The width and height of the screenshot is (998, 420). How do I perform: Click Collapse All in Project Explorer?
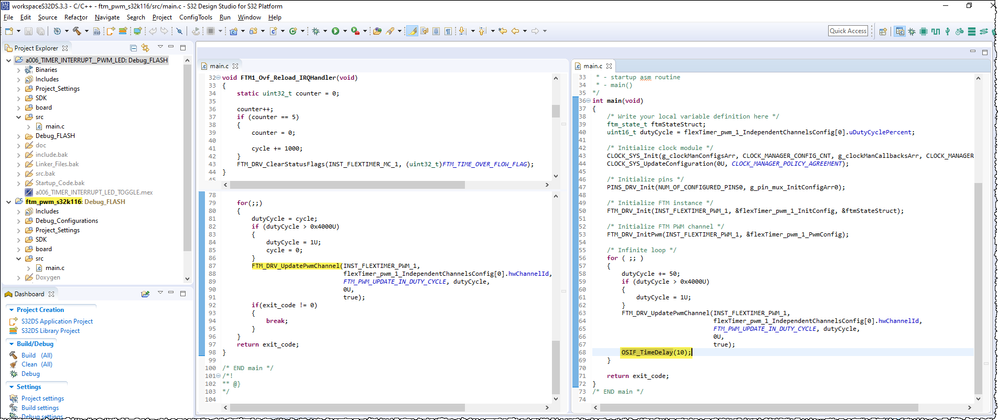[x=135, y=47]
